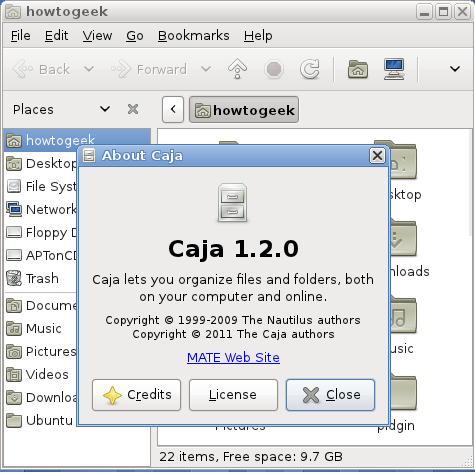Click the Documents folder icon in sidebar
The width and height of the screenshot is (475, 472).
coord(14,305)
